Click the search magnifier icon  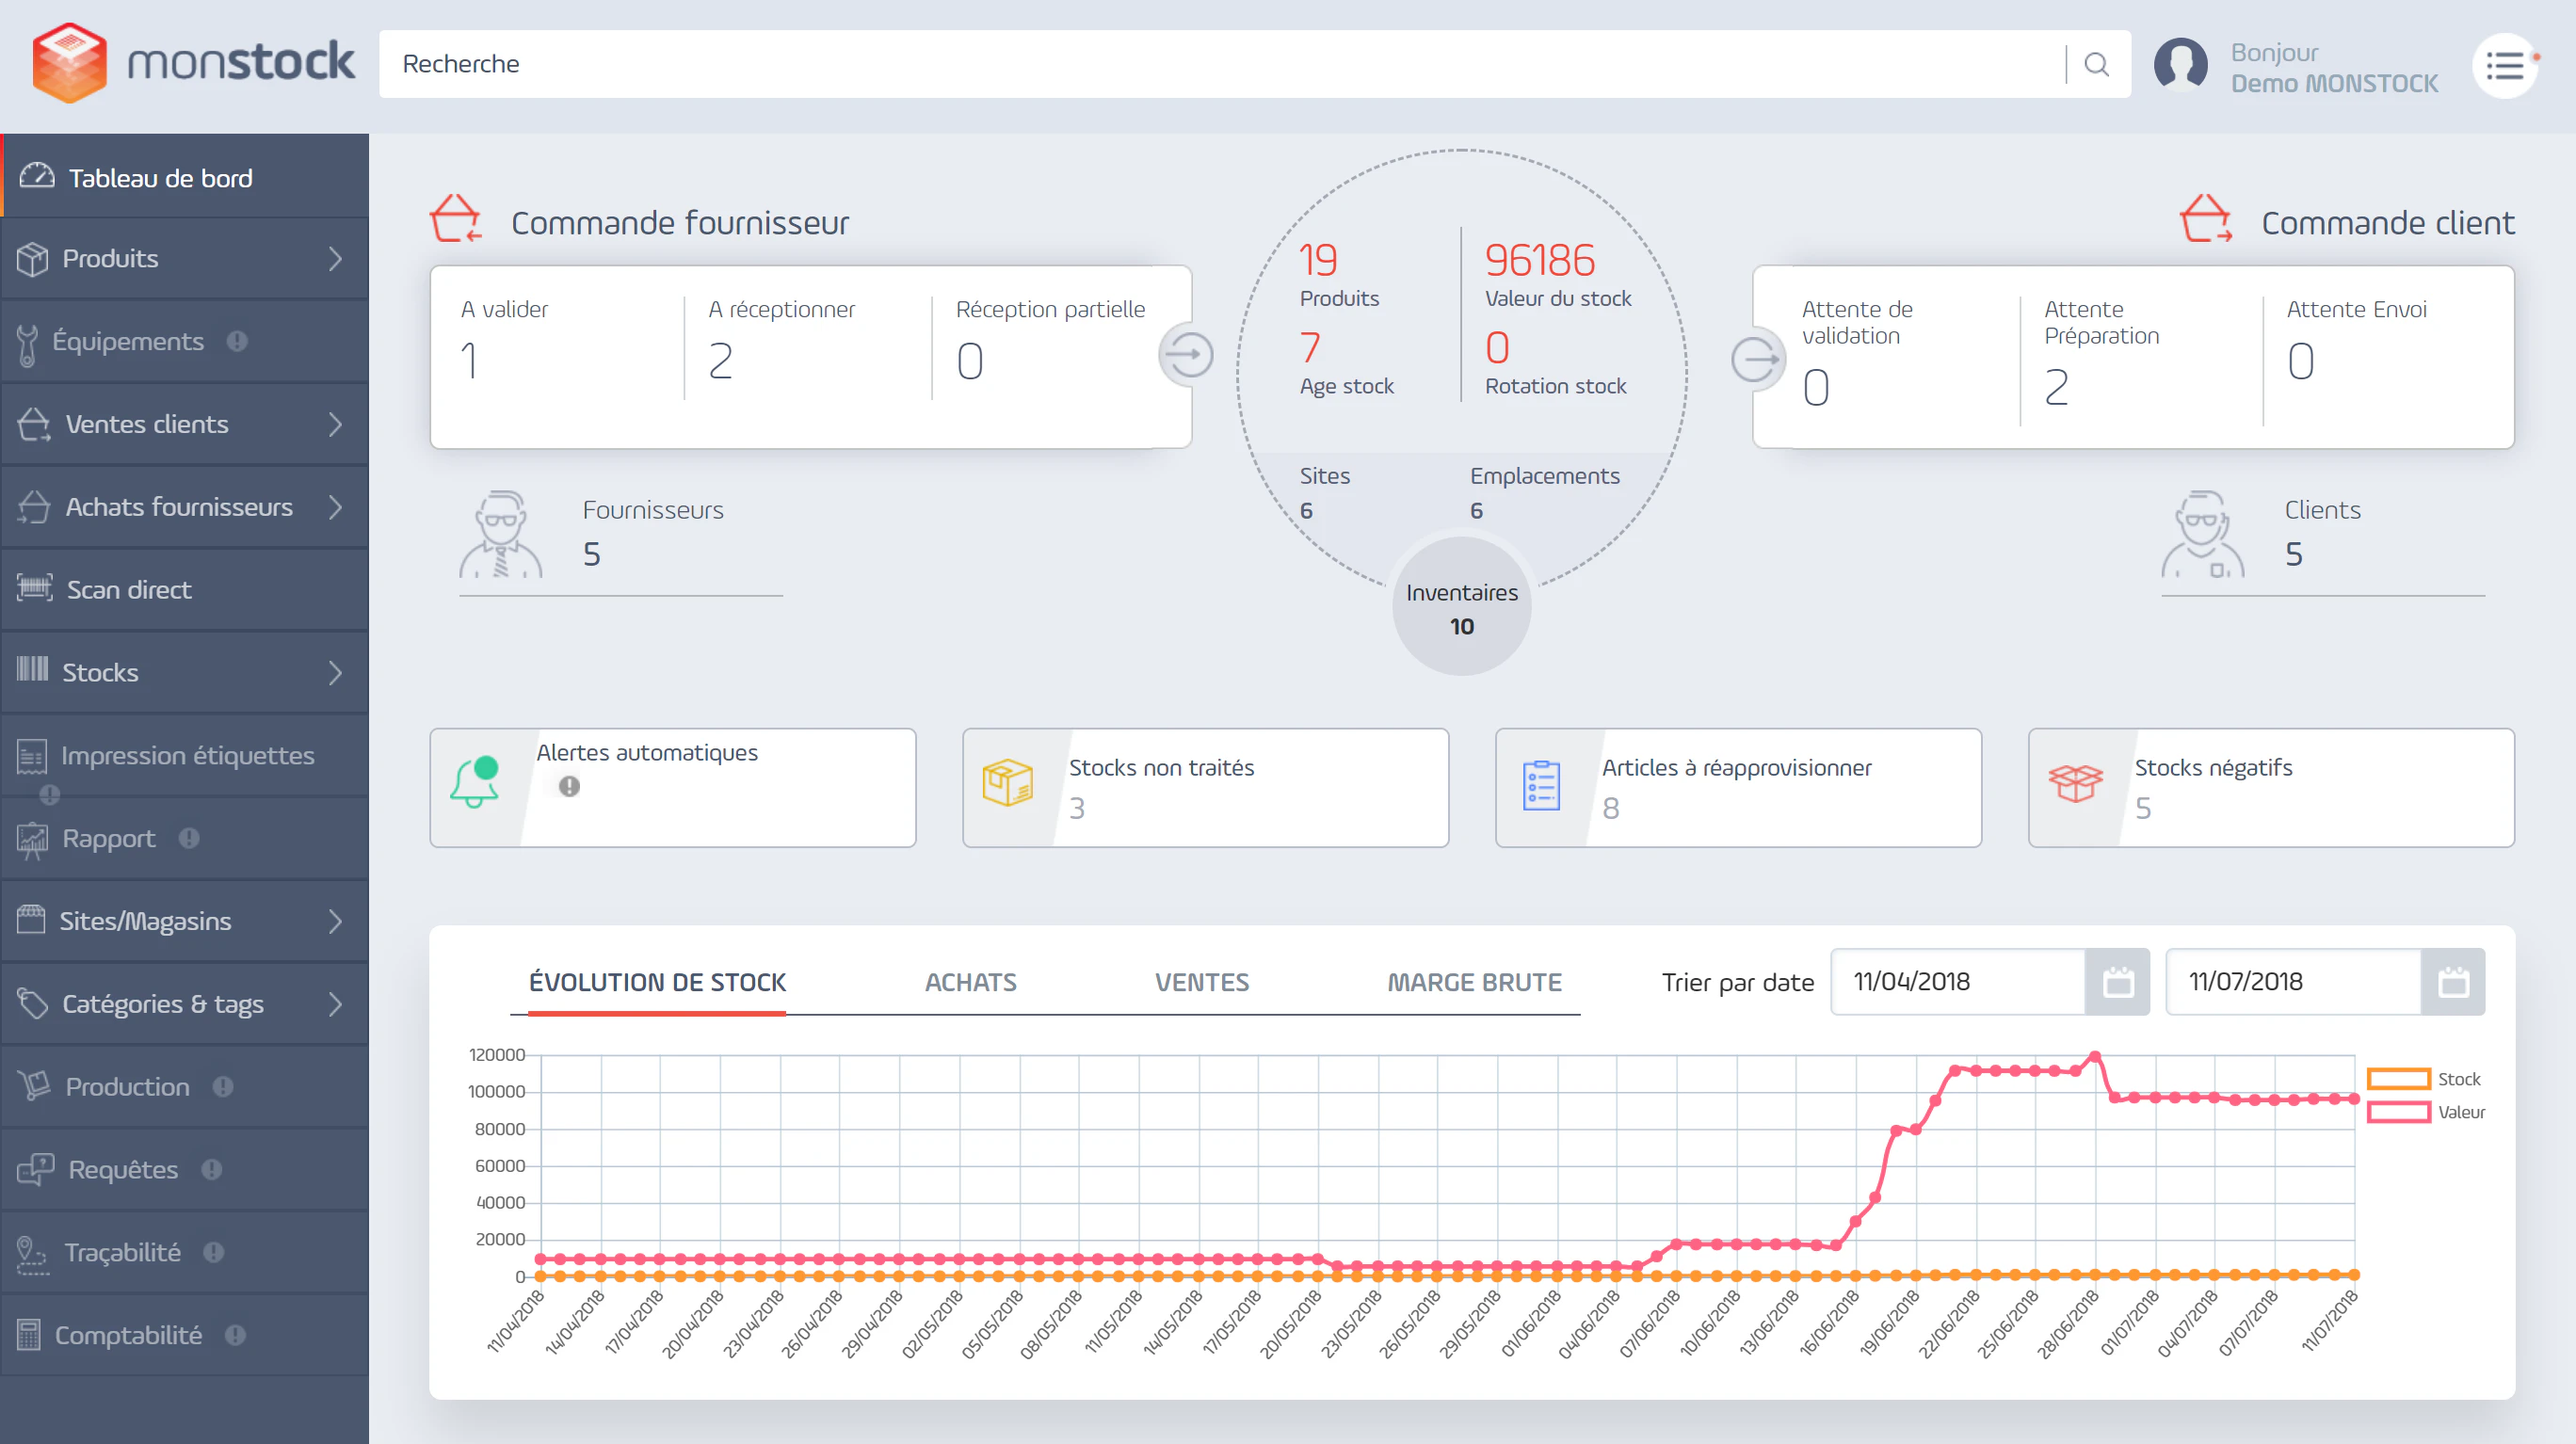coord(2096,64)
